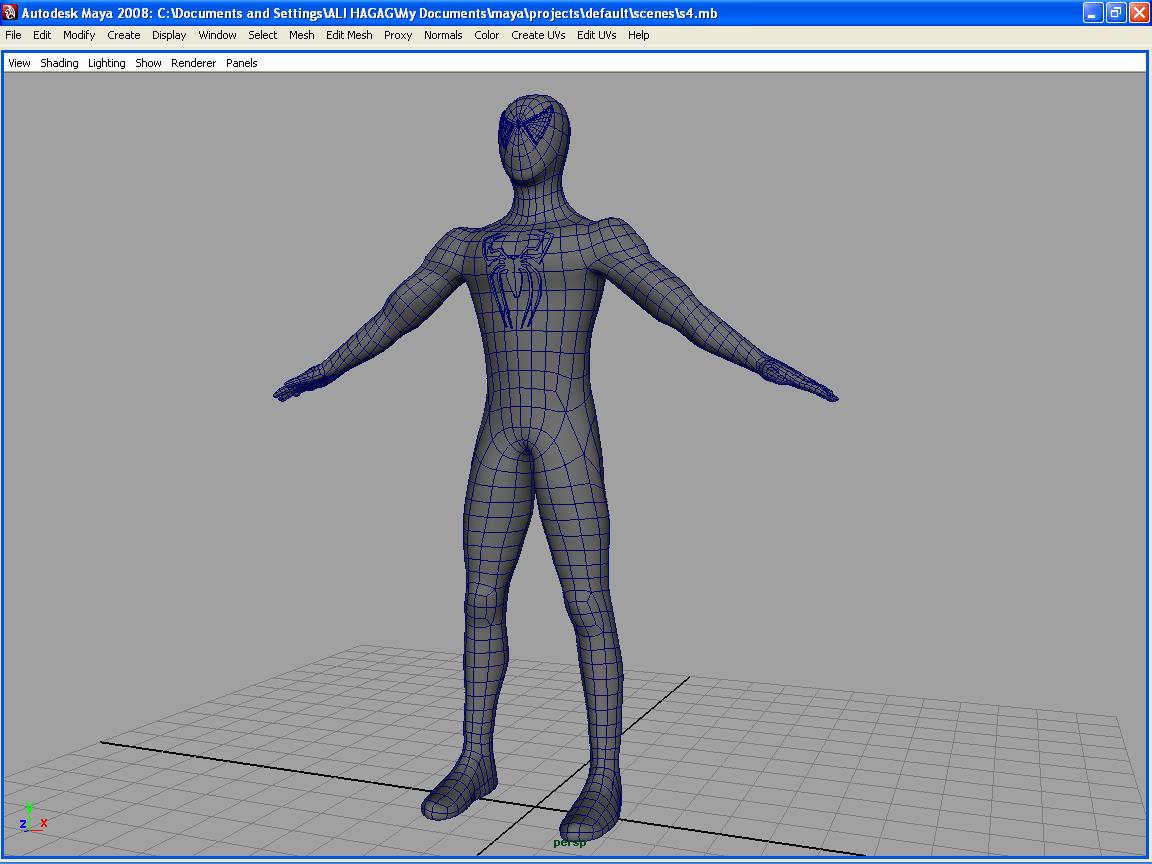Select the character model's head
The width and height of the screenshot is (1152, 864).
click(534, 138)
